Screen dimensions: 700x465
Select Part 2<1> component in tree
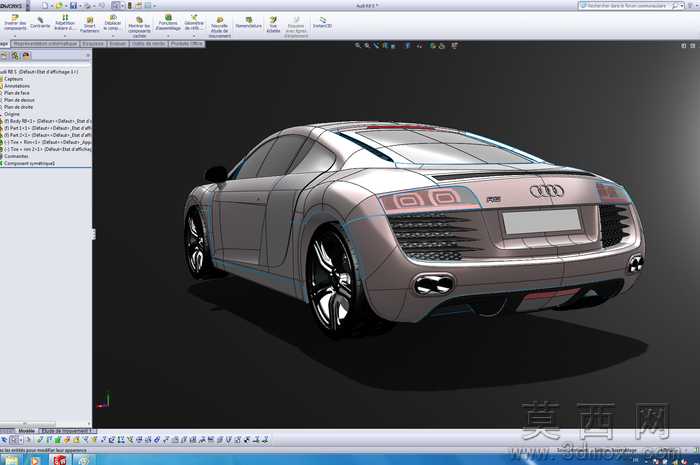click(46, 135)
